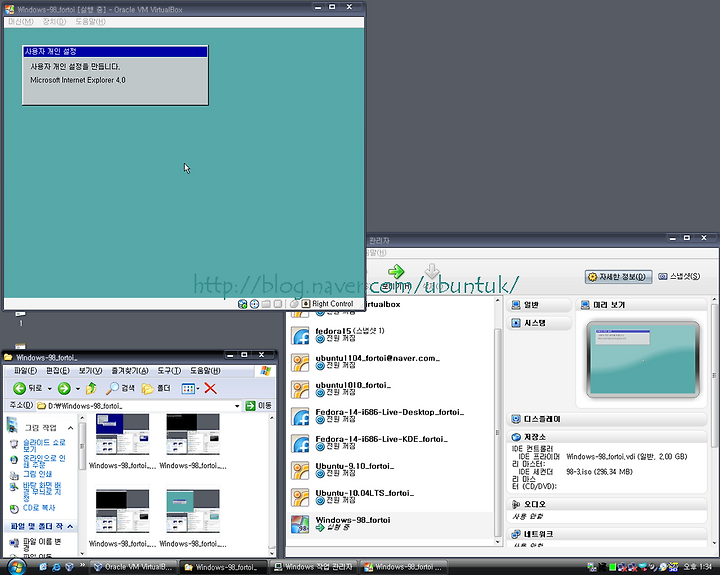Open the 일반 General section header
Image resolution: width=720 pixels, height=575 pixels.
pyautogui.click(x=539, y=305)
